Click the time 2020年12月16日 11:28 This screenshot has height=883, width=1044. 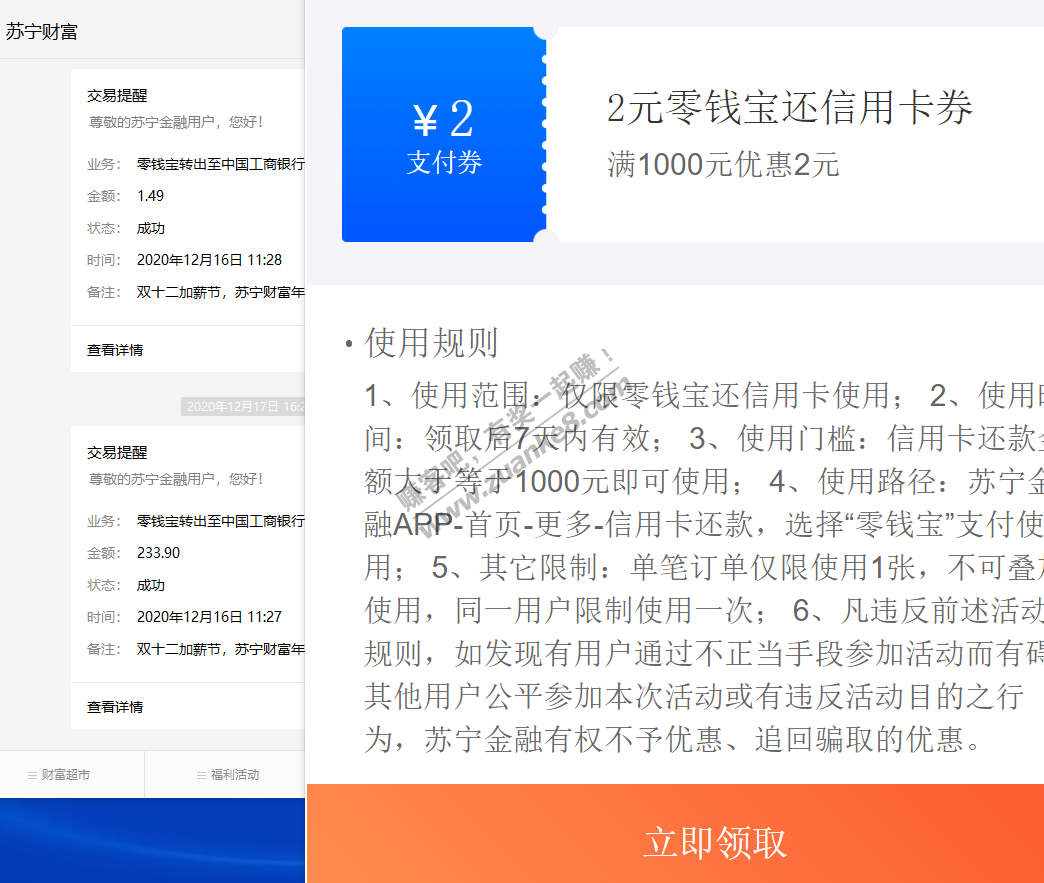pyautogui.click(x=210, y=260)
